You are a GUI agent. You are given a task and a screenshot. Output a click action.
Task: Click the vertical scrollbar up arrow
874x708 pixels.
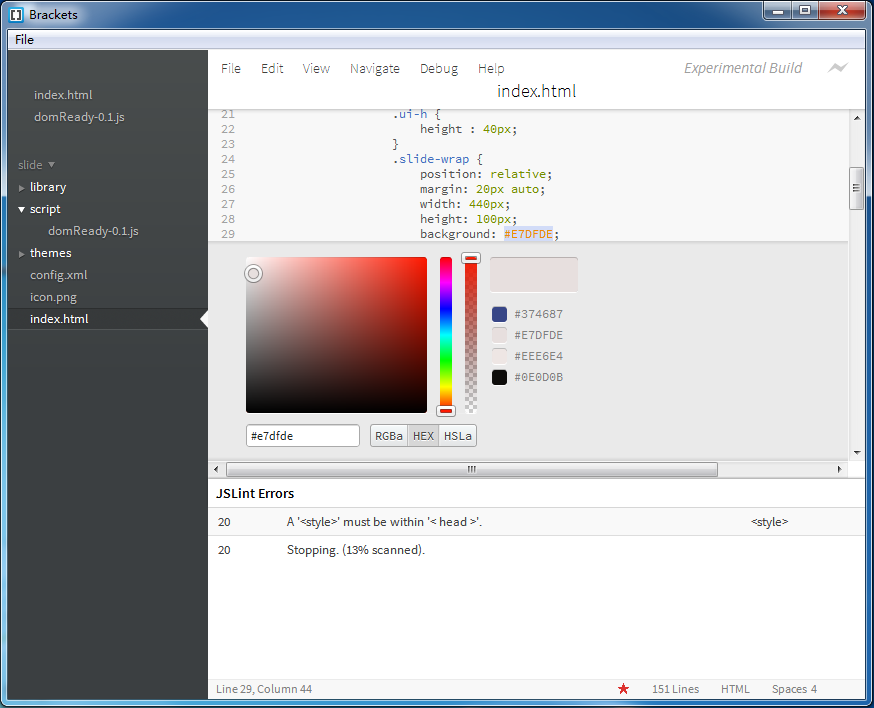coord(856,118)
